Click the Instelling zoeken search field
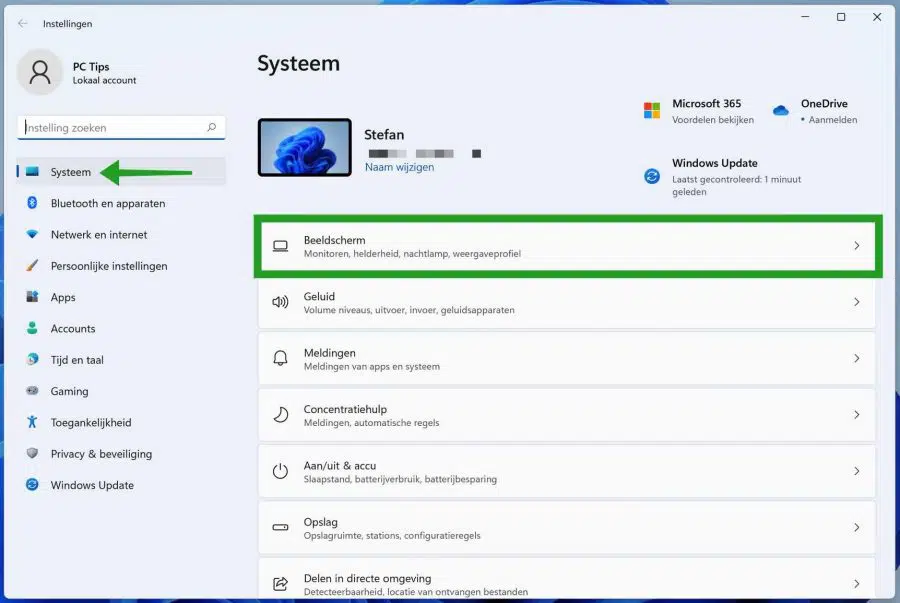900x603 pixels. (x=121, y=127)
